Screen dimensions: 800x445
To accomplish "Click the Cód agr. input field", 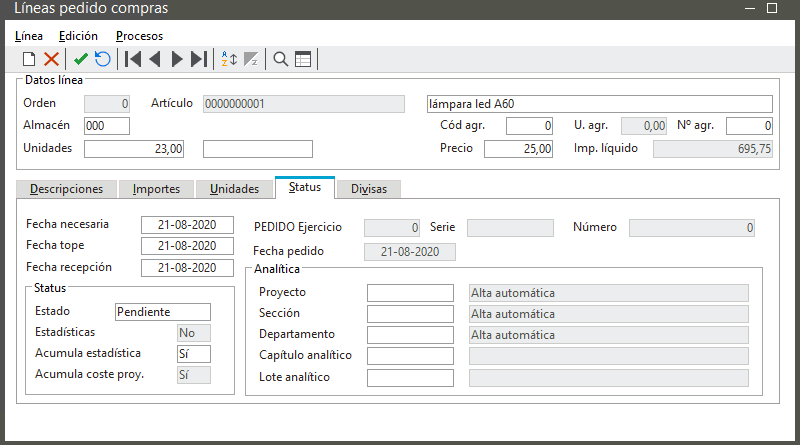I will [x=529, y=126].
